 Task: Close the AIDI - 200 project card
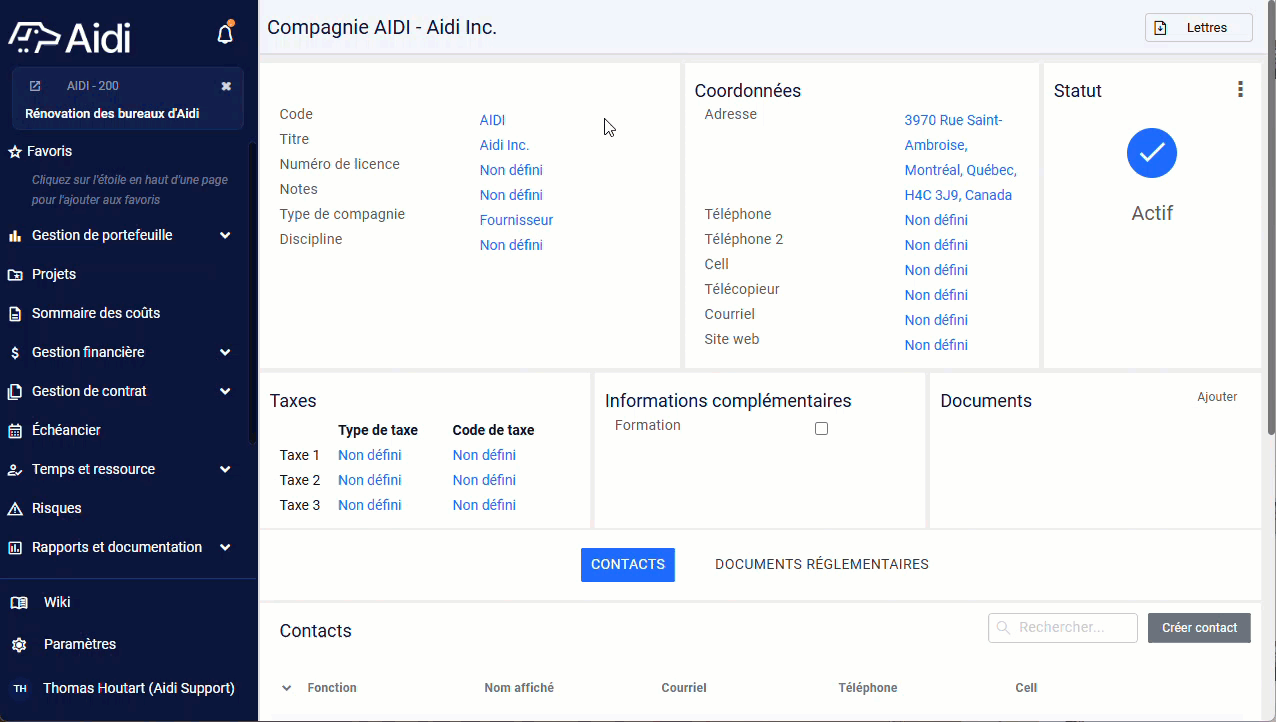tap(226, 86)
